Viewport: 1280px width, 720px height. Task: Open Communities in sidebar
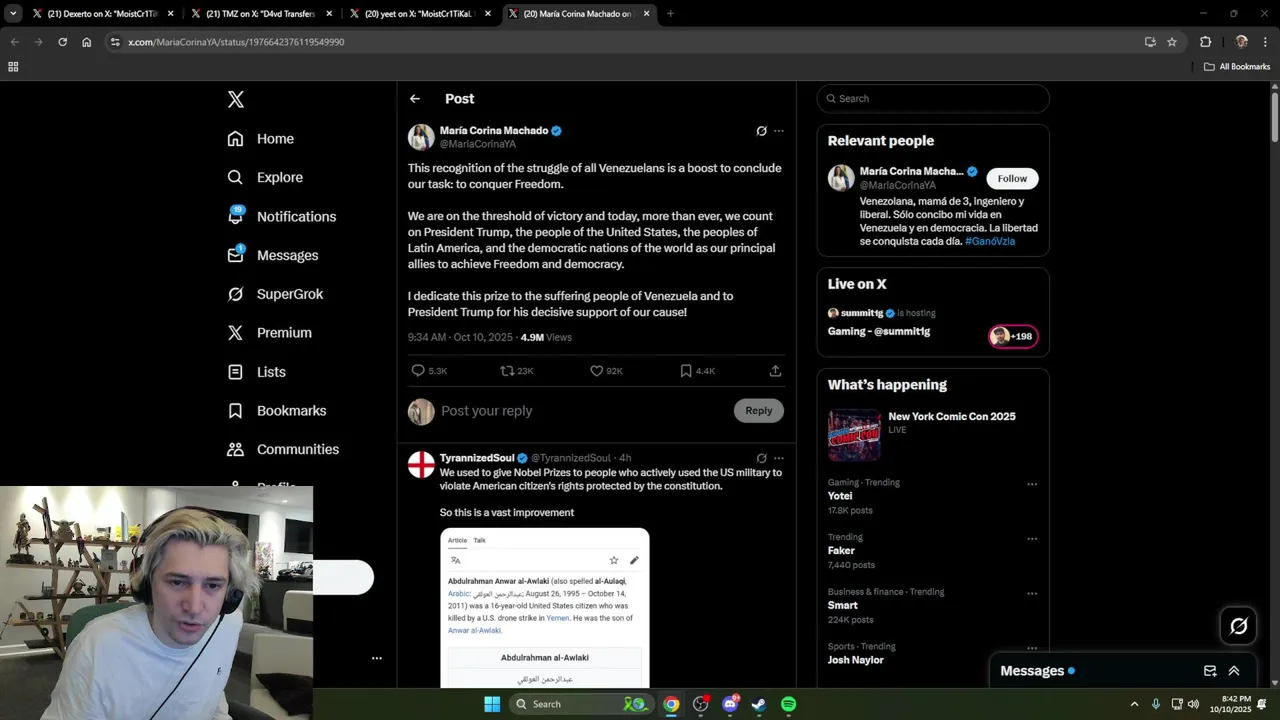(x=283, y=449)
